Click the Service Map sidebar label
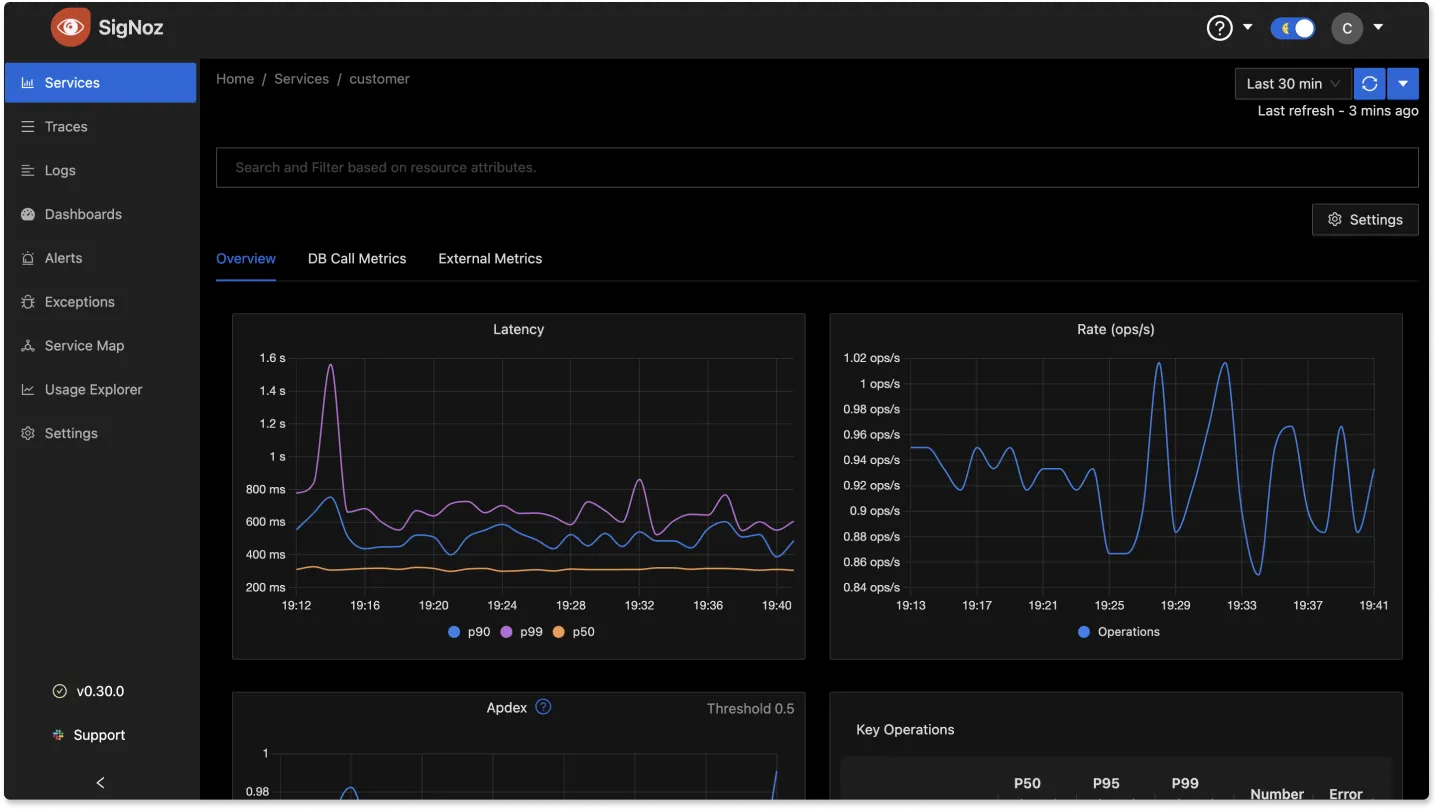1437x810 pixels. coord(84,346)
